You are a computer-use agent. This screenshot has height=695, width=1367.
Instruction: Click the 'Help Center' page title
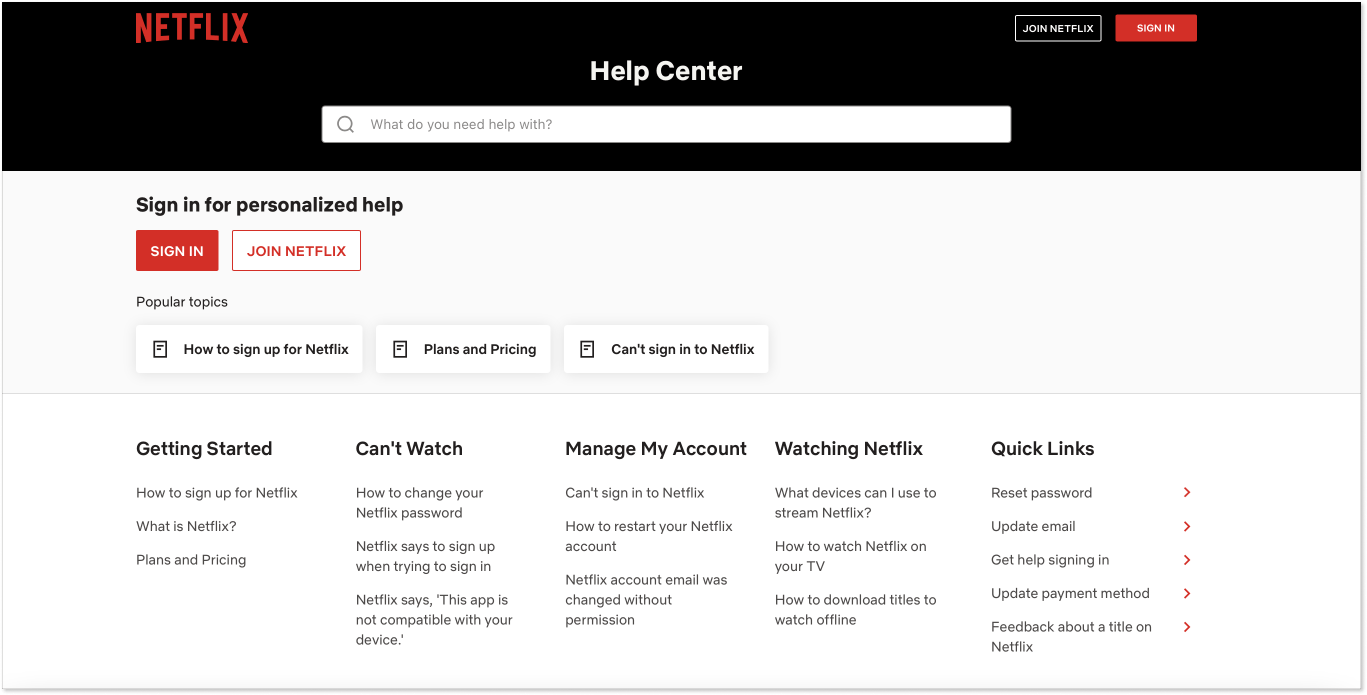coord(666,71)
